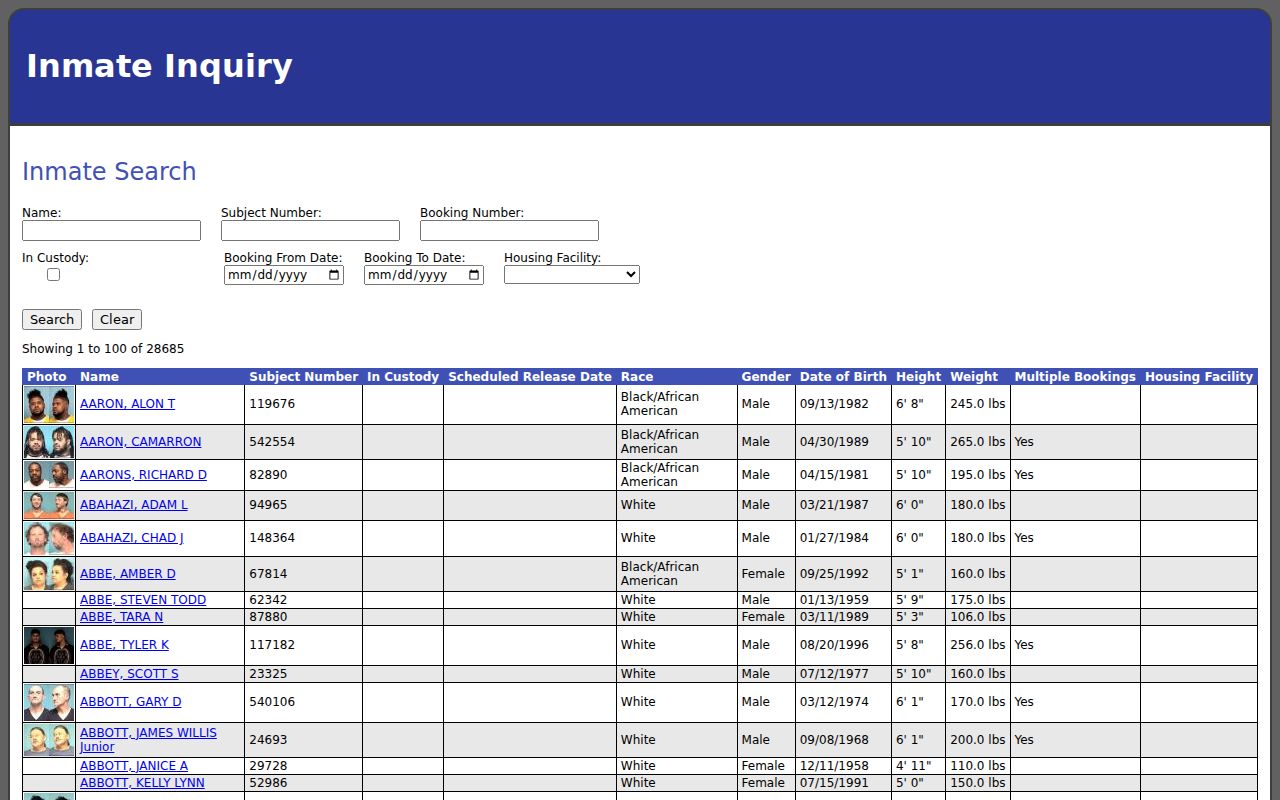Image resolution: width=1280 pixels, height=800 pixels.
Task: Click the Clear button
Action: (x=117, y=320)
